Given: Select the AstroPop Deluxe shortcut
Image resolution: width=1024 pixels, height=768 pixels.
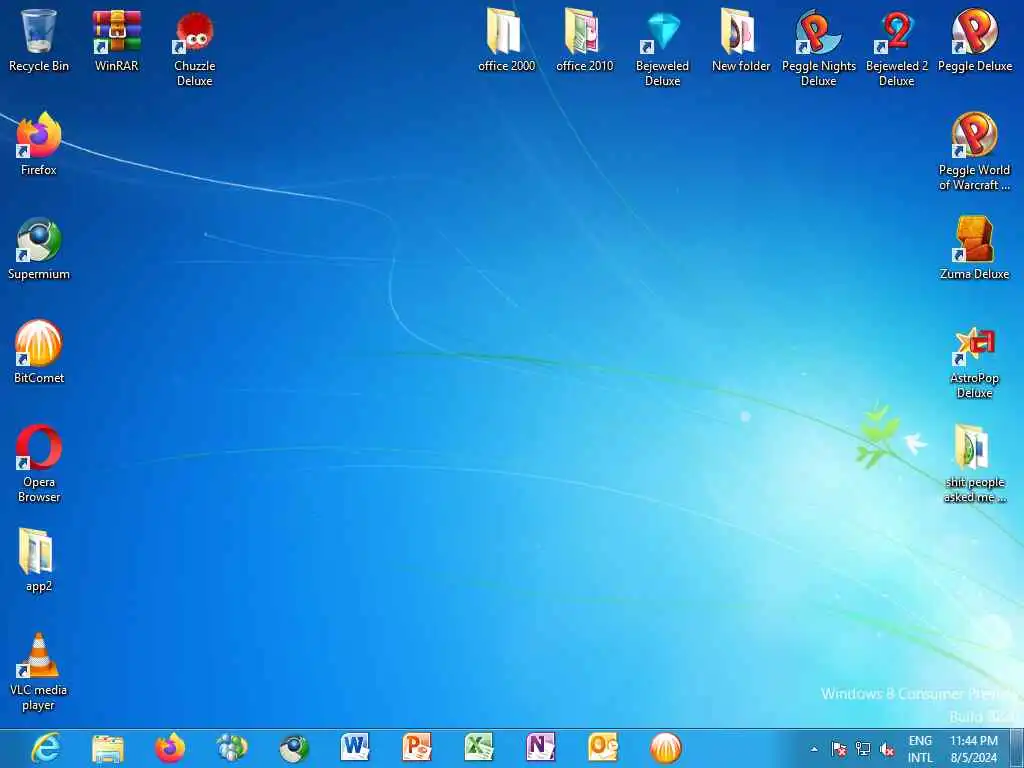Looking at the screenshot, I should pos(974,360).
